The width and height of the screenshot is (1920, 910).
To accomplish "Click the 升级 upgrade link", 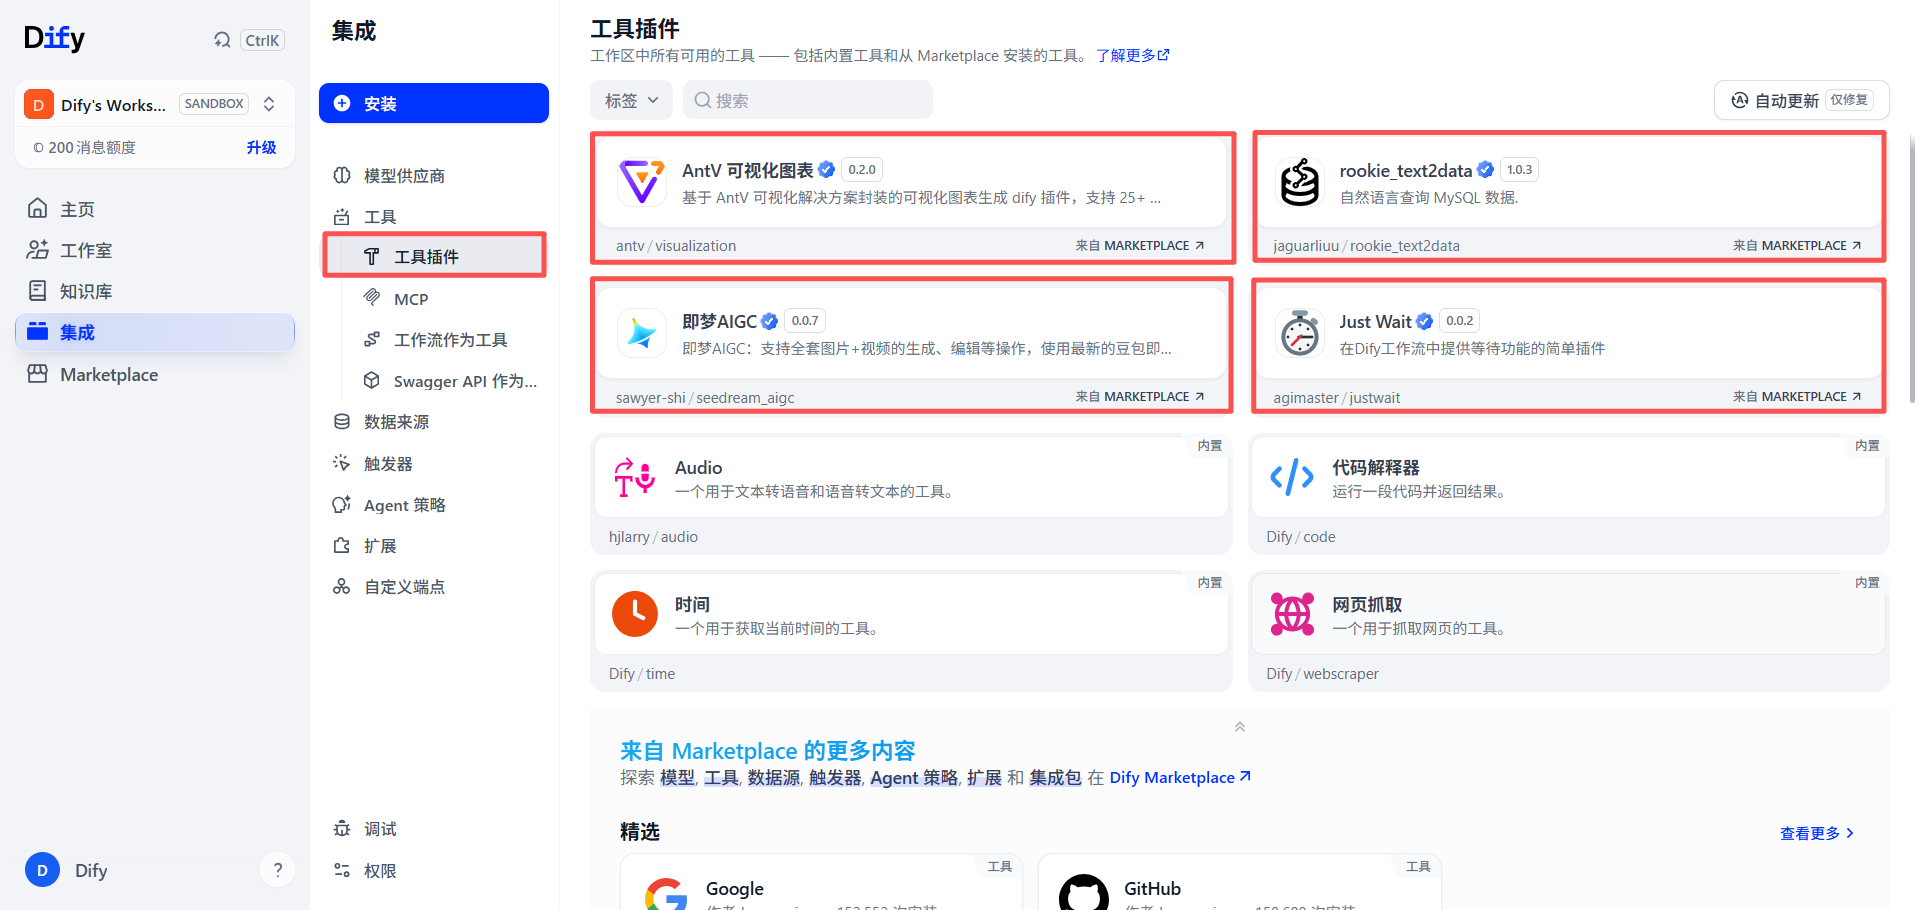I will [261, 147].
